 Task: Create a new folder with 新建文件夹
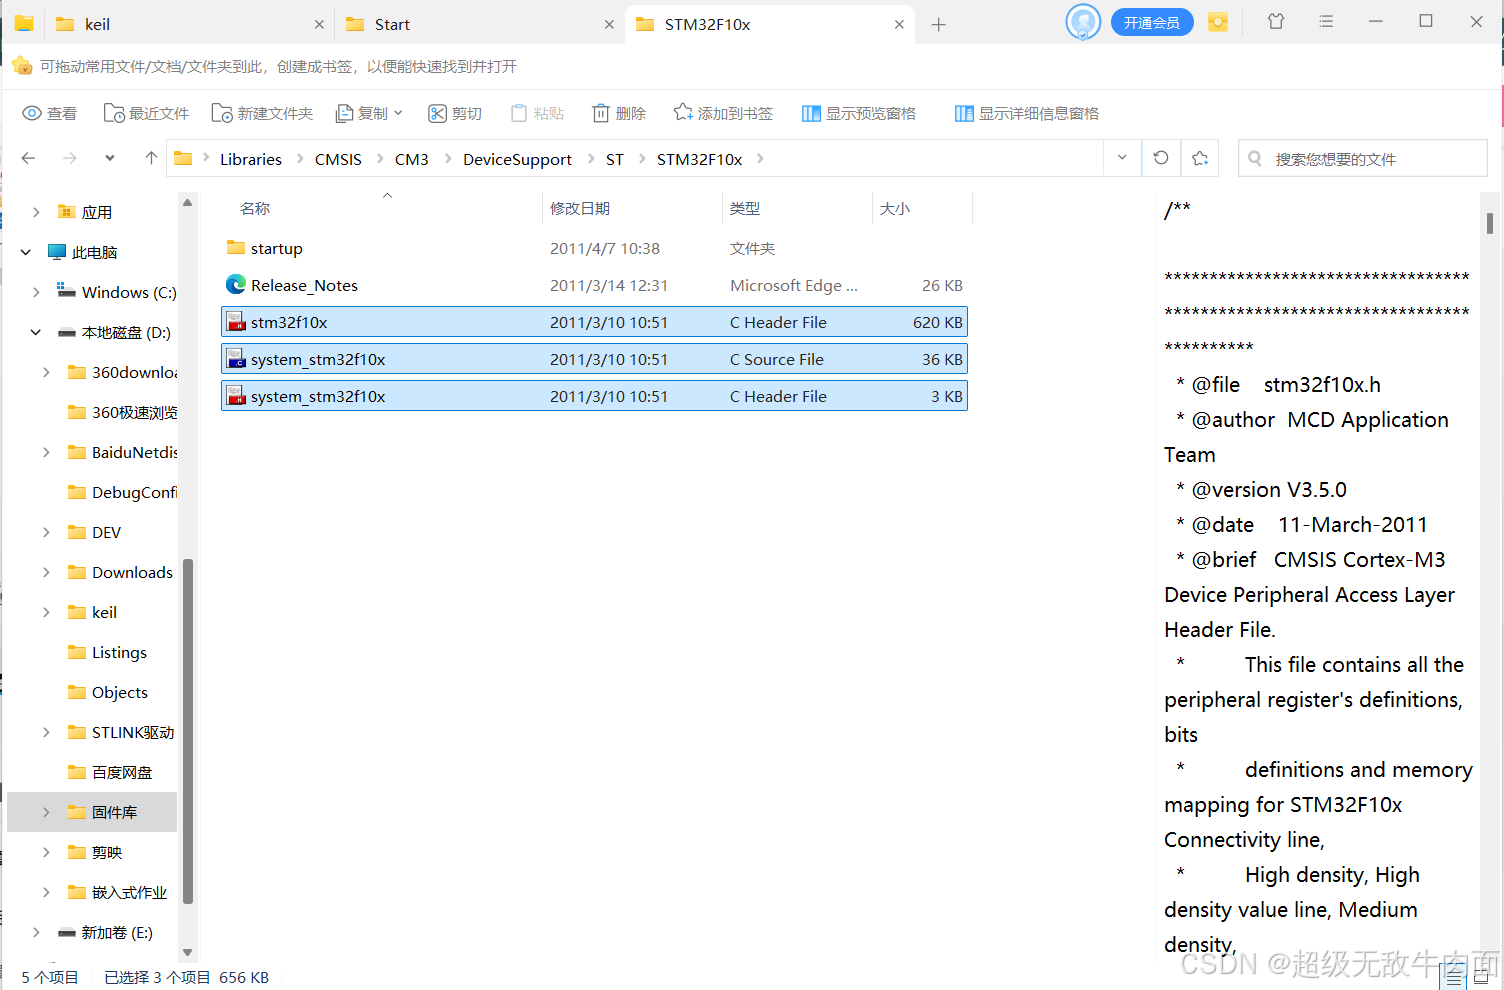point(262,113)
